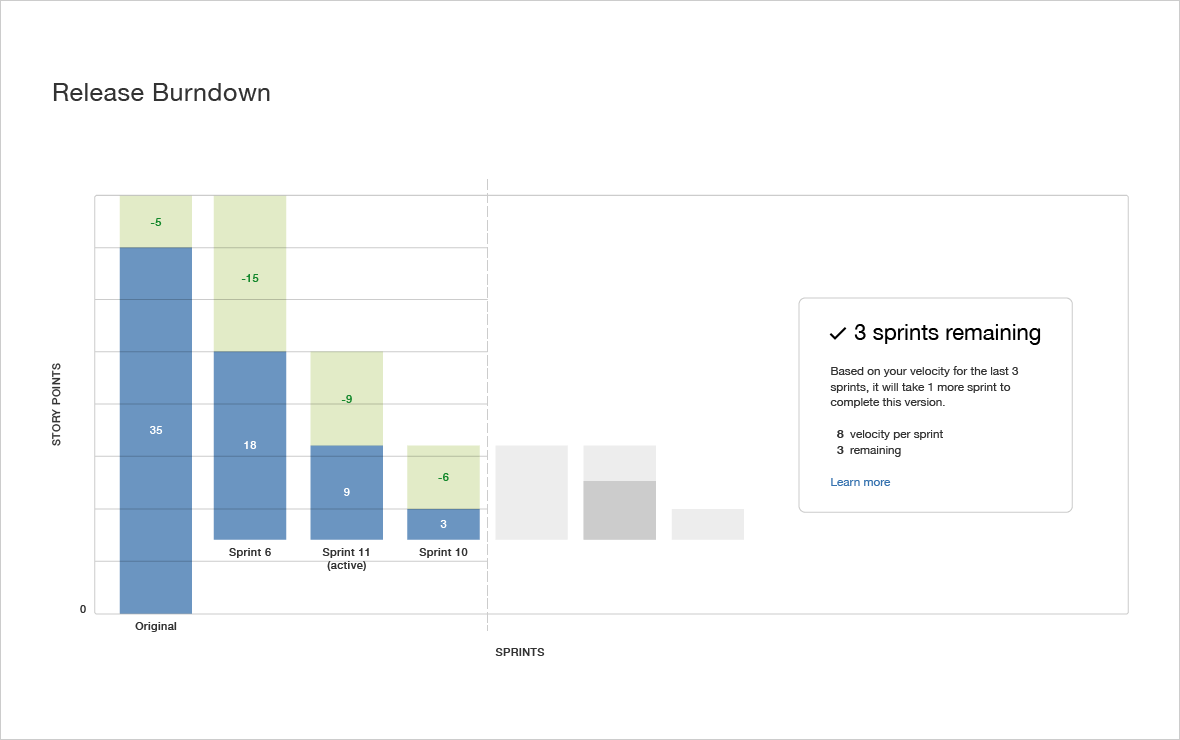This screenshot has height=740, width=1180.
Task: Click the blue 35 Original bar segment
Action: [156, 431]
